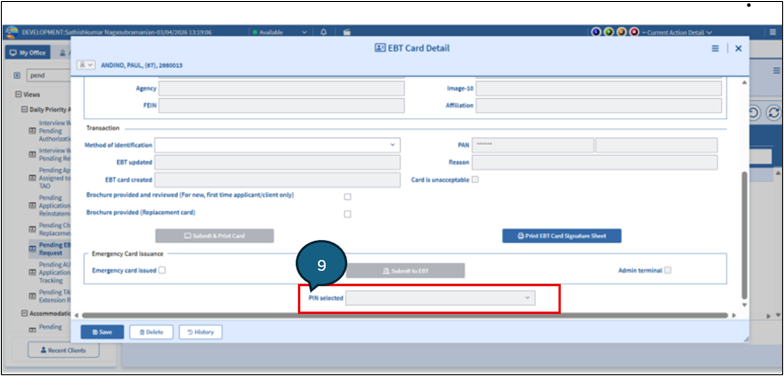784x376 pixels.
Task: Click the Agency input field
Action: pyautogui.click(x=282, y=88)
